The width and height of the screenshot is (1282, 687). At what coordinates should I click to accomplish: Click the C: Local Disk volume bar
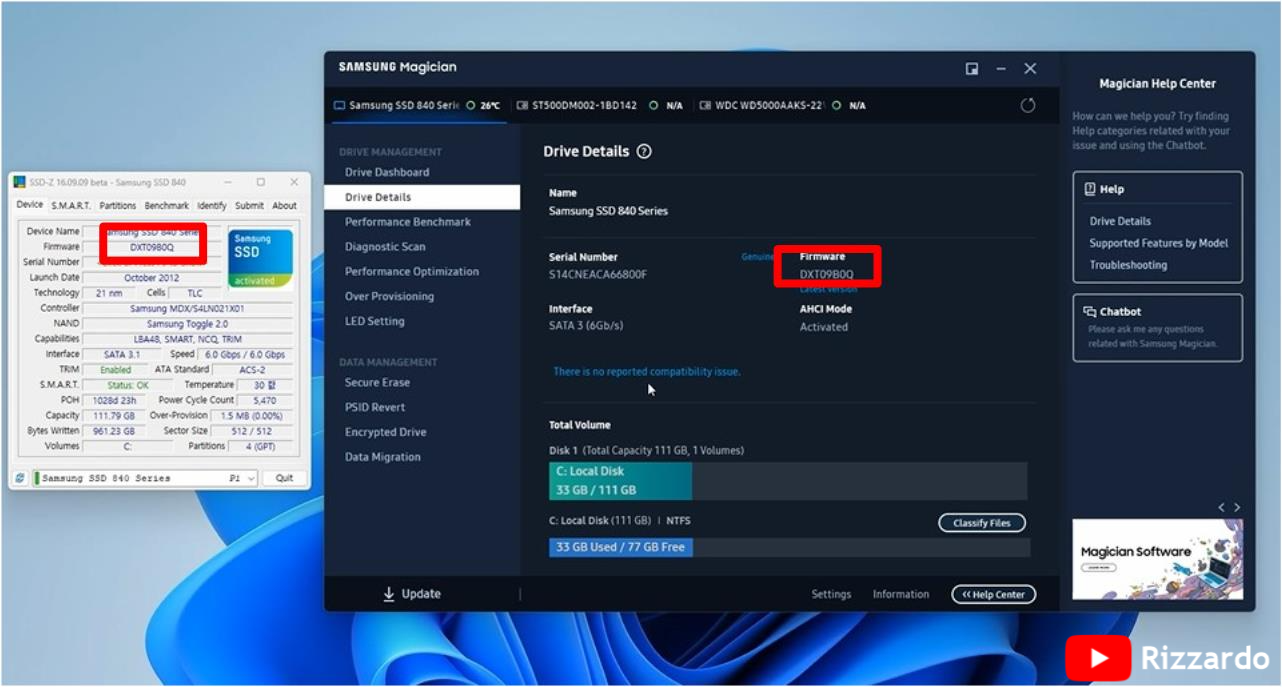pyautogui.click(x=788, y=481)
